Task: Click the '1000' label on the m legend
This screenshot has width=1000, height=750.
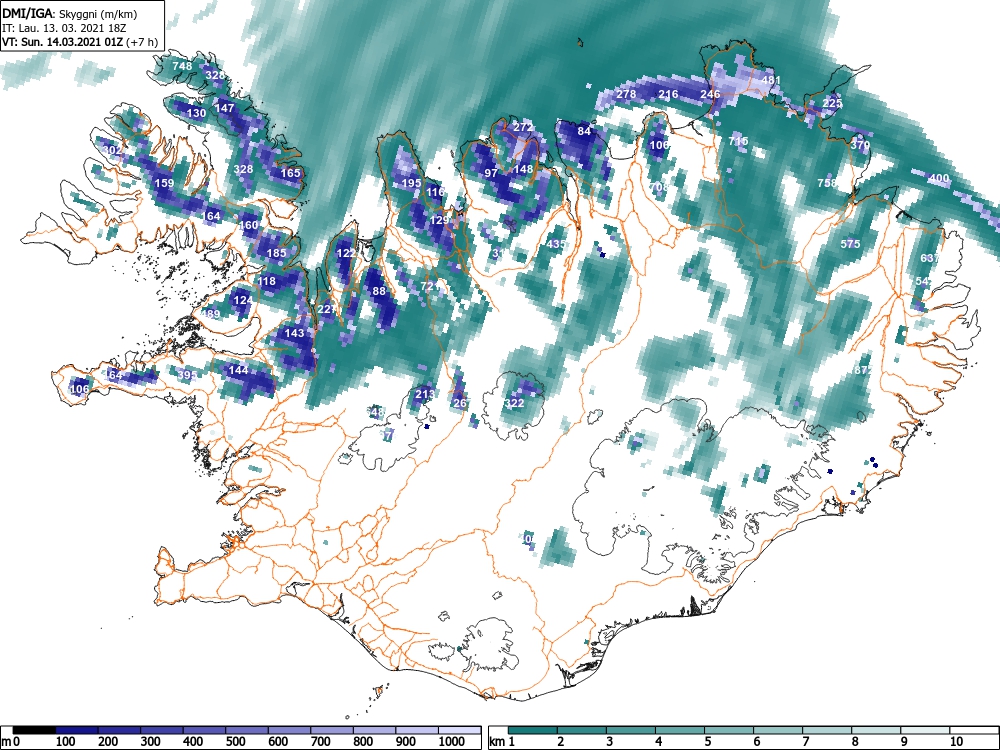Action: (x=452, y=742)
